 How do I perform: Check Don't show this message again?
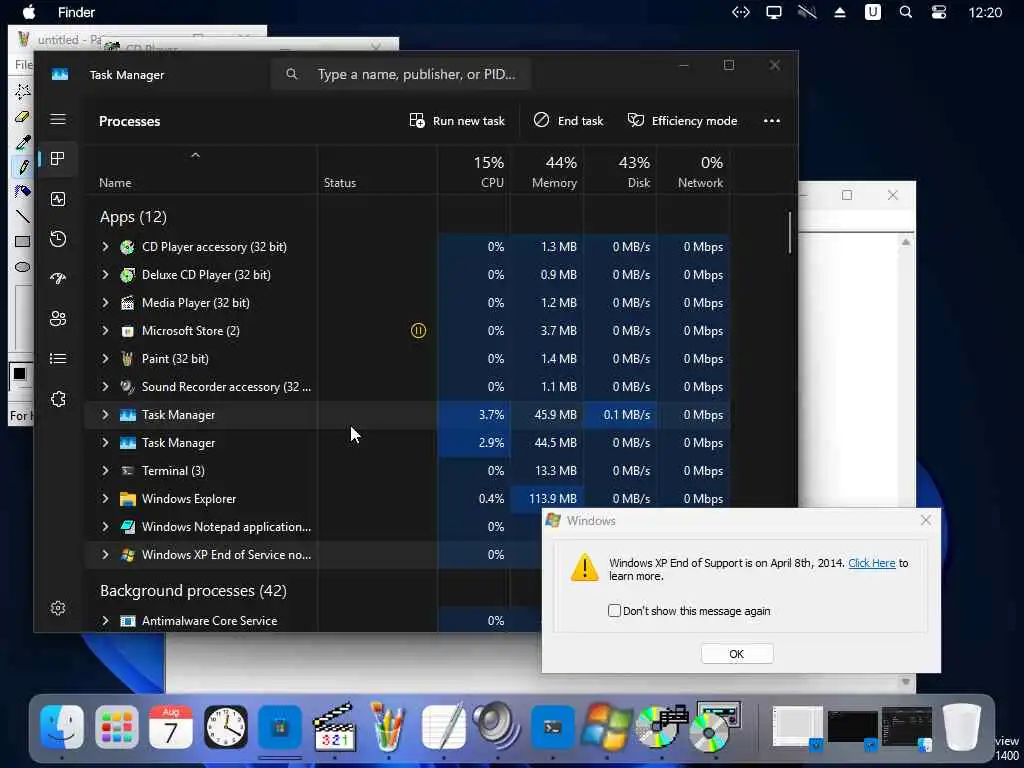click(614, 611)
